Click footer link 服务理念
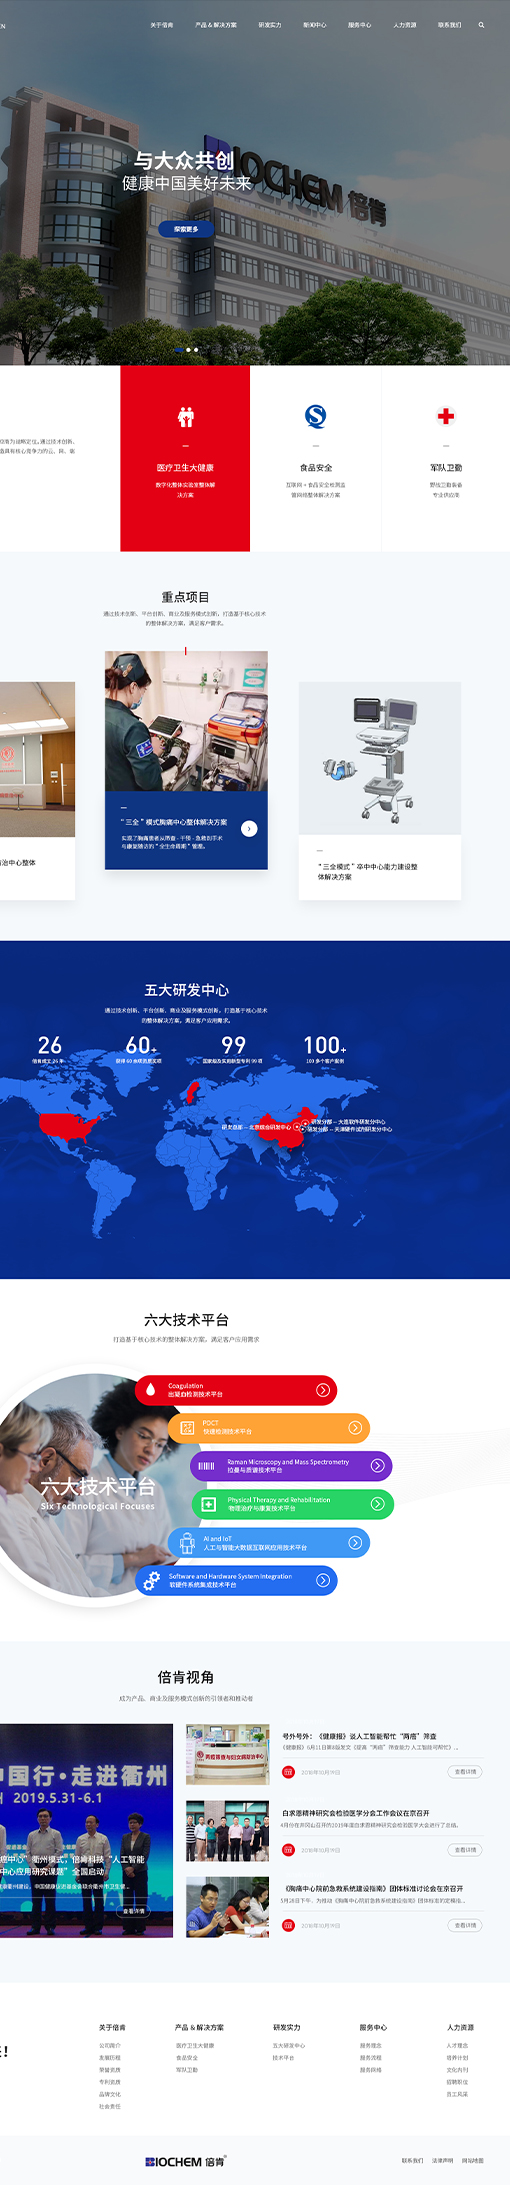Screen dimensions: 510x2185 371,2046
